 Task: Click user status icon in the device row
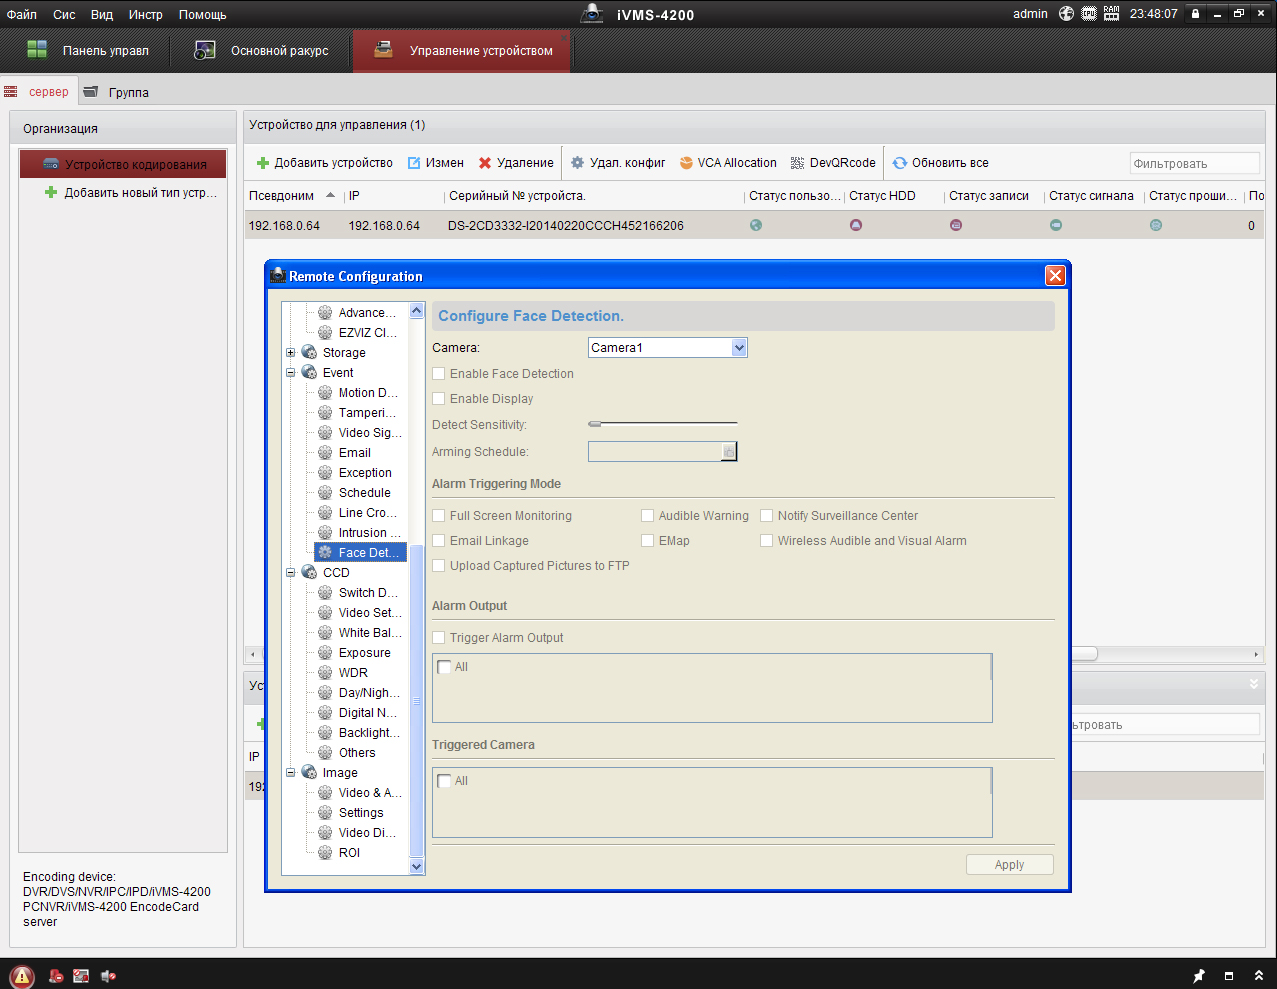point(756,225)
